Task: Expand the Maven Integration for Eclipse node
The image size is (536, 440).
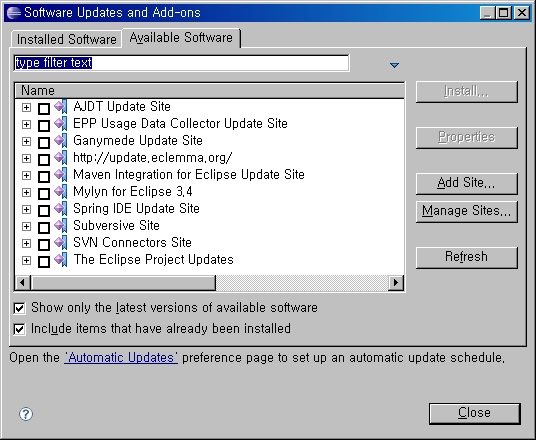Action: tap(26, 175)
